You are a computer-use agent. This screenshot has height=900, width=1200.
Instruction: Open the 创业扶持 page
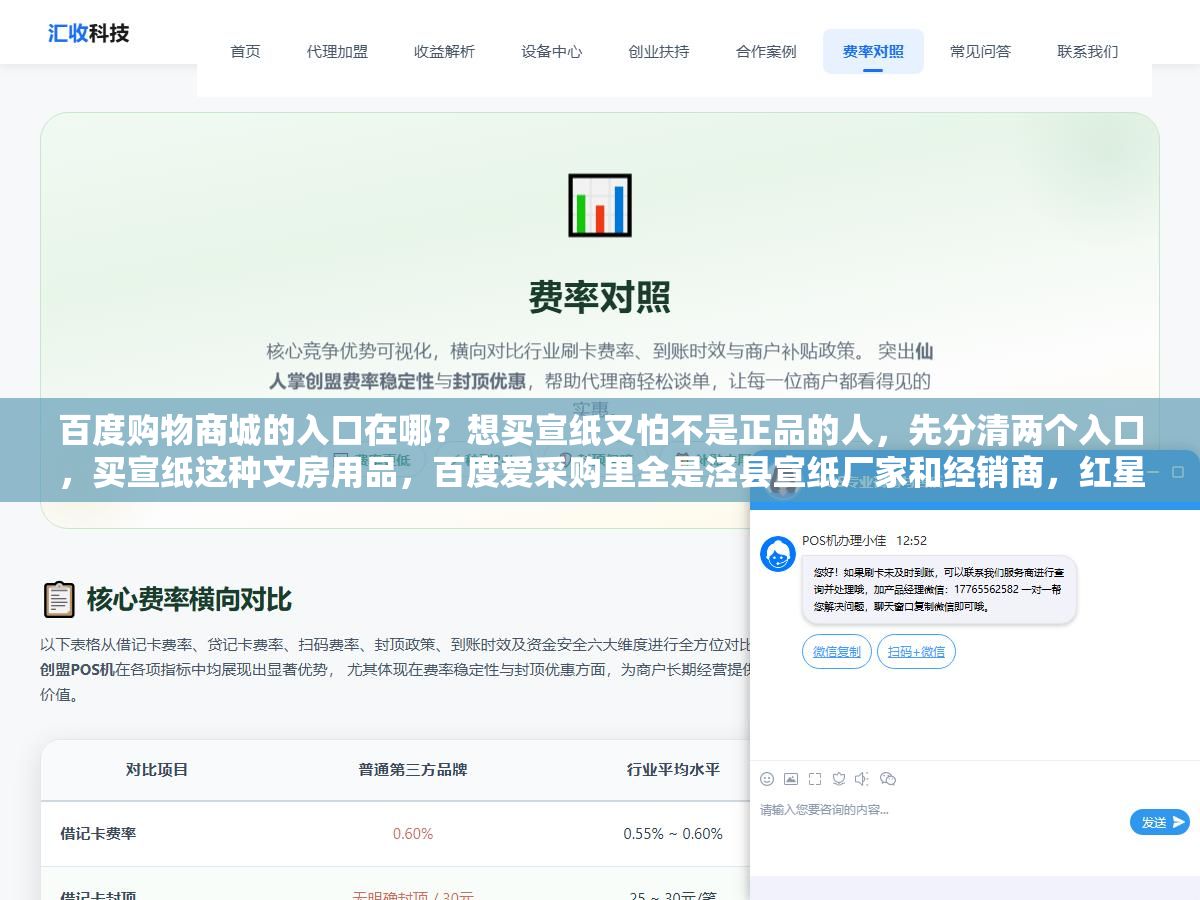[658, 51]
